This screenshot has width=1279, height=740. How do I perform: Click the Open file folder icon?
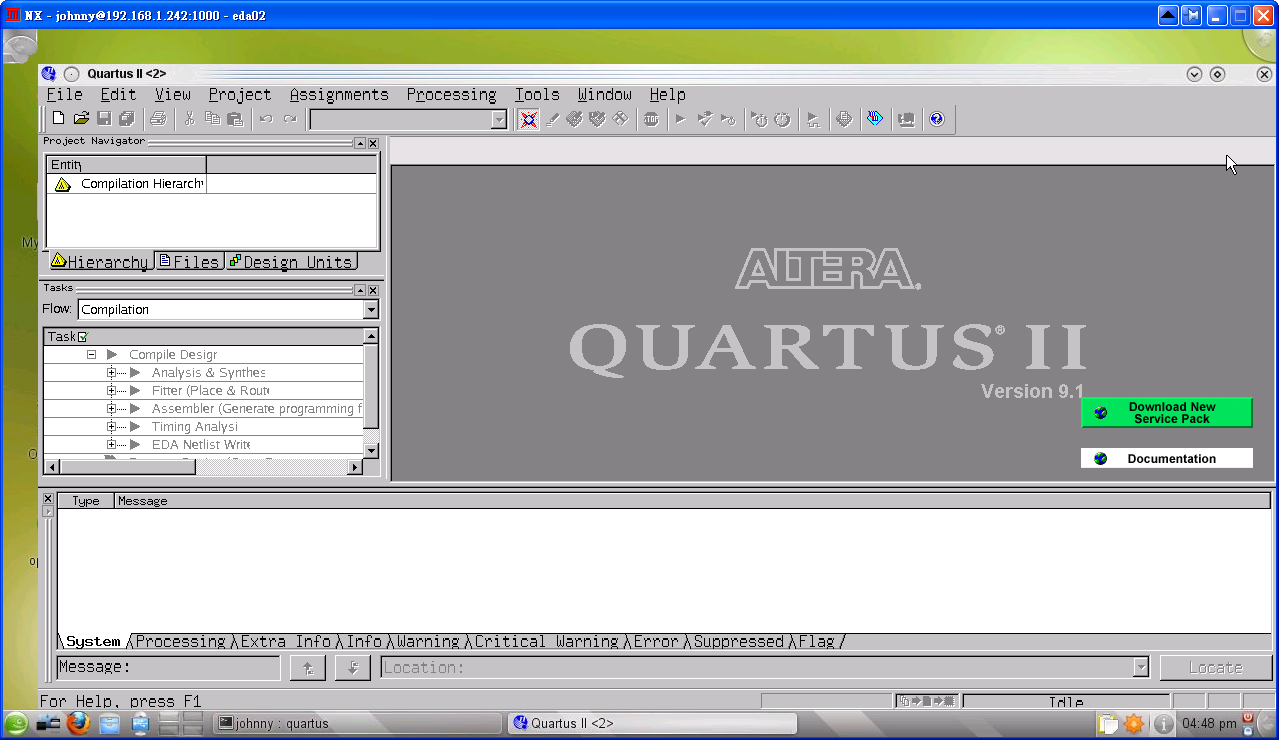82,119
